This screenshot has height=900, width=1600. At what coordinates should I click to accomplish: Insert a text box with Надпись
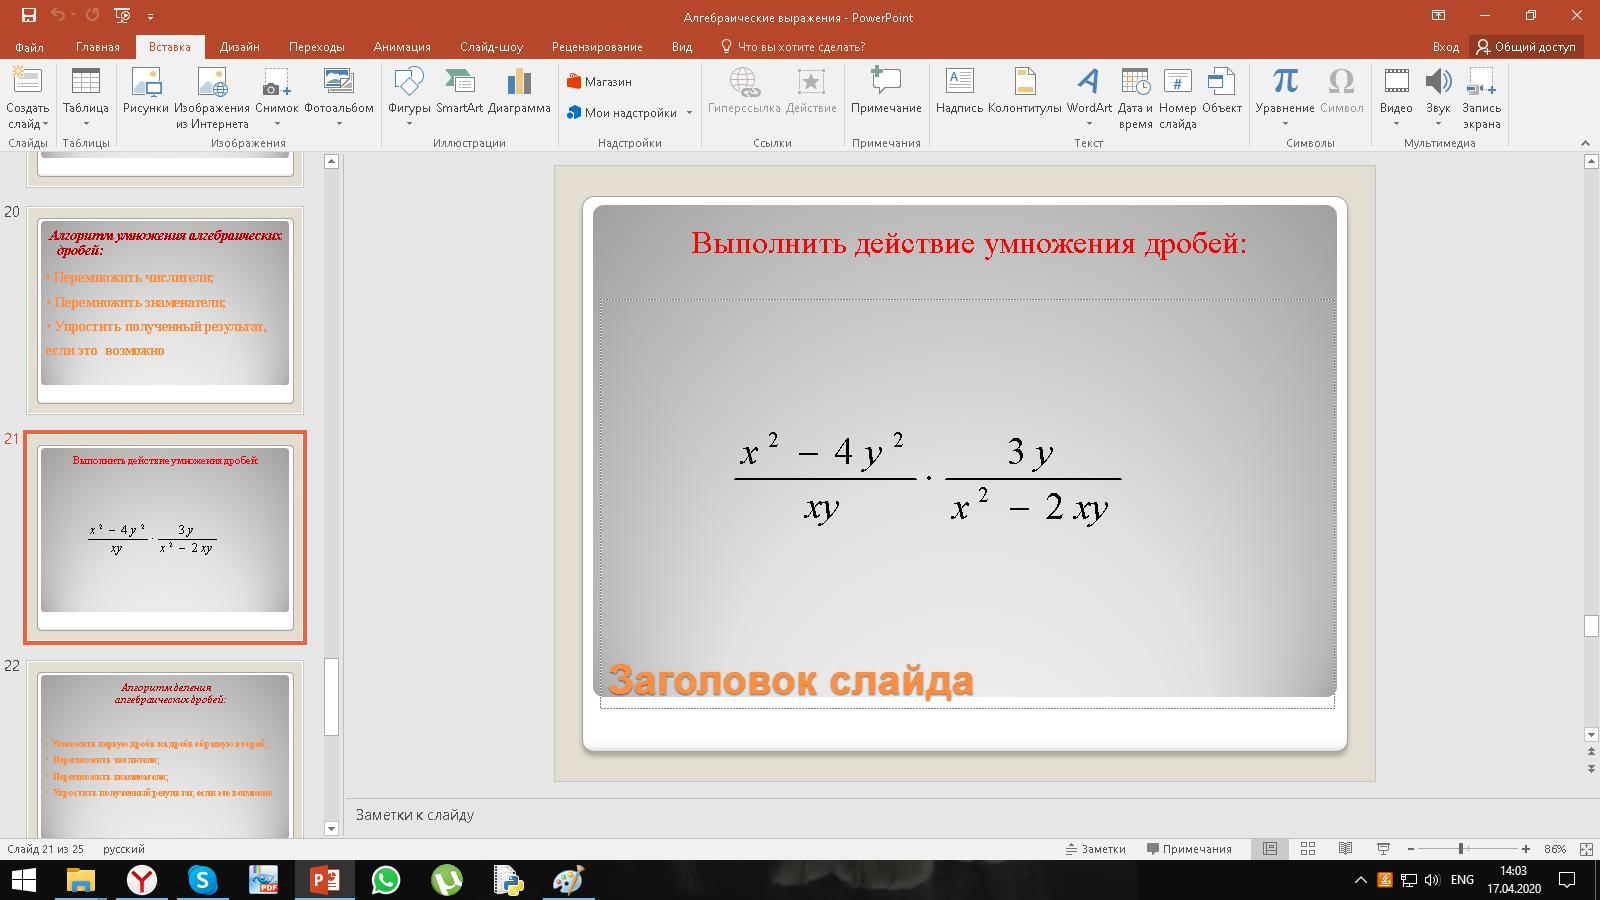click(x=960, y=91)
